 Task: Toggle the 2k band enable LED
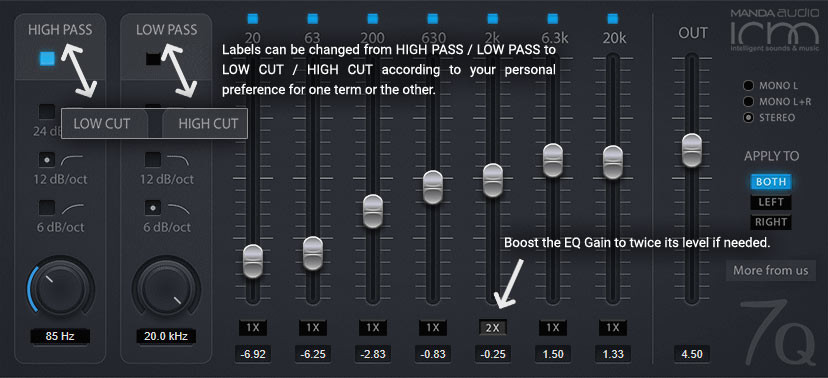tap(493, 19)
